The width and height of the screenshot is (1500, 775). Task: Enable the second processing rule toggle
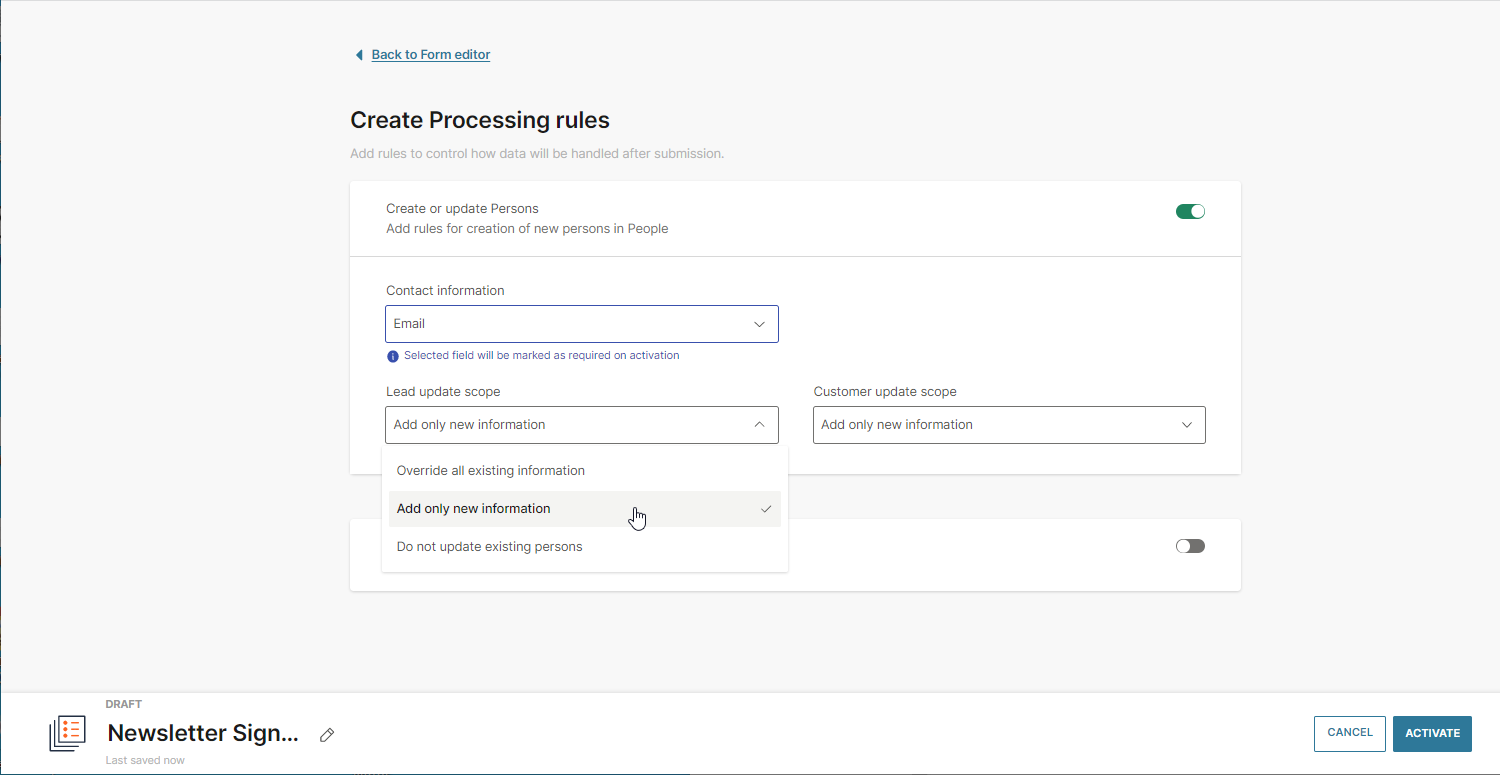click(1190, 546)
